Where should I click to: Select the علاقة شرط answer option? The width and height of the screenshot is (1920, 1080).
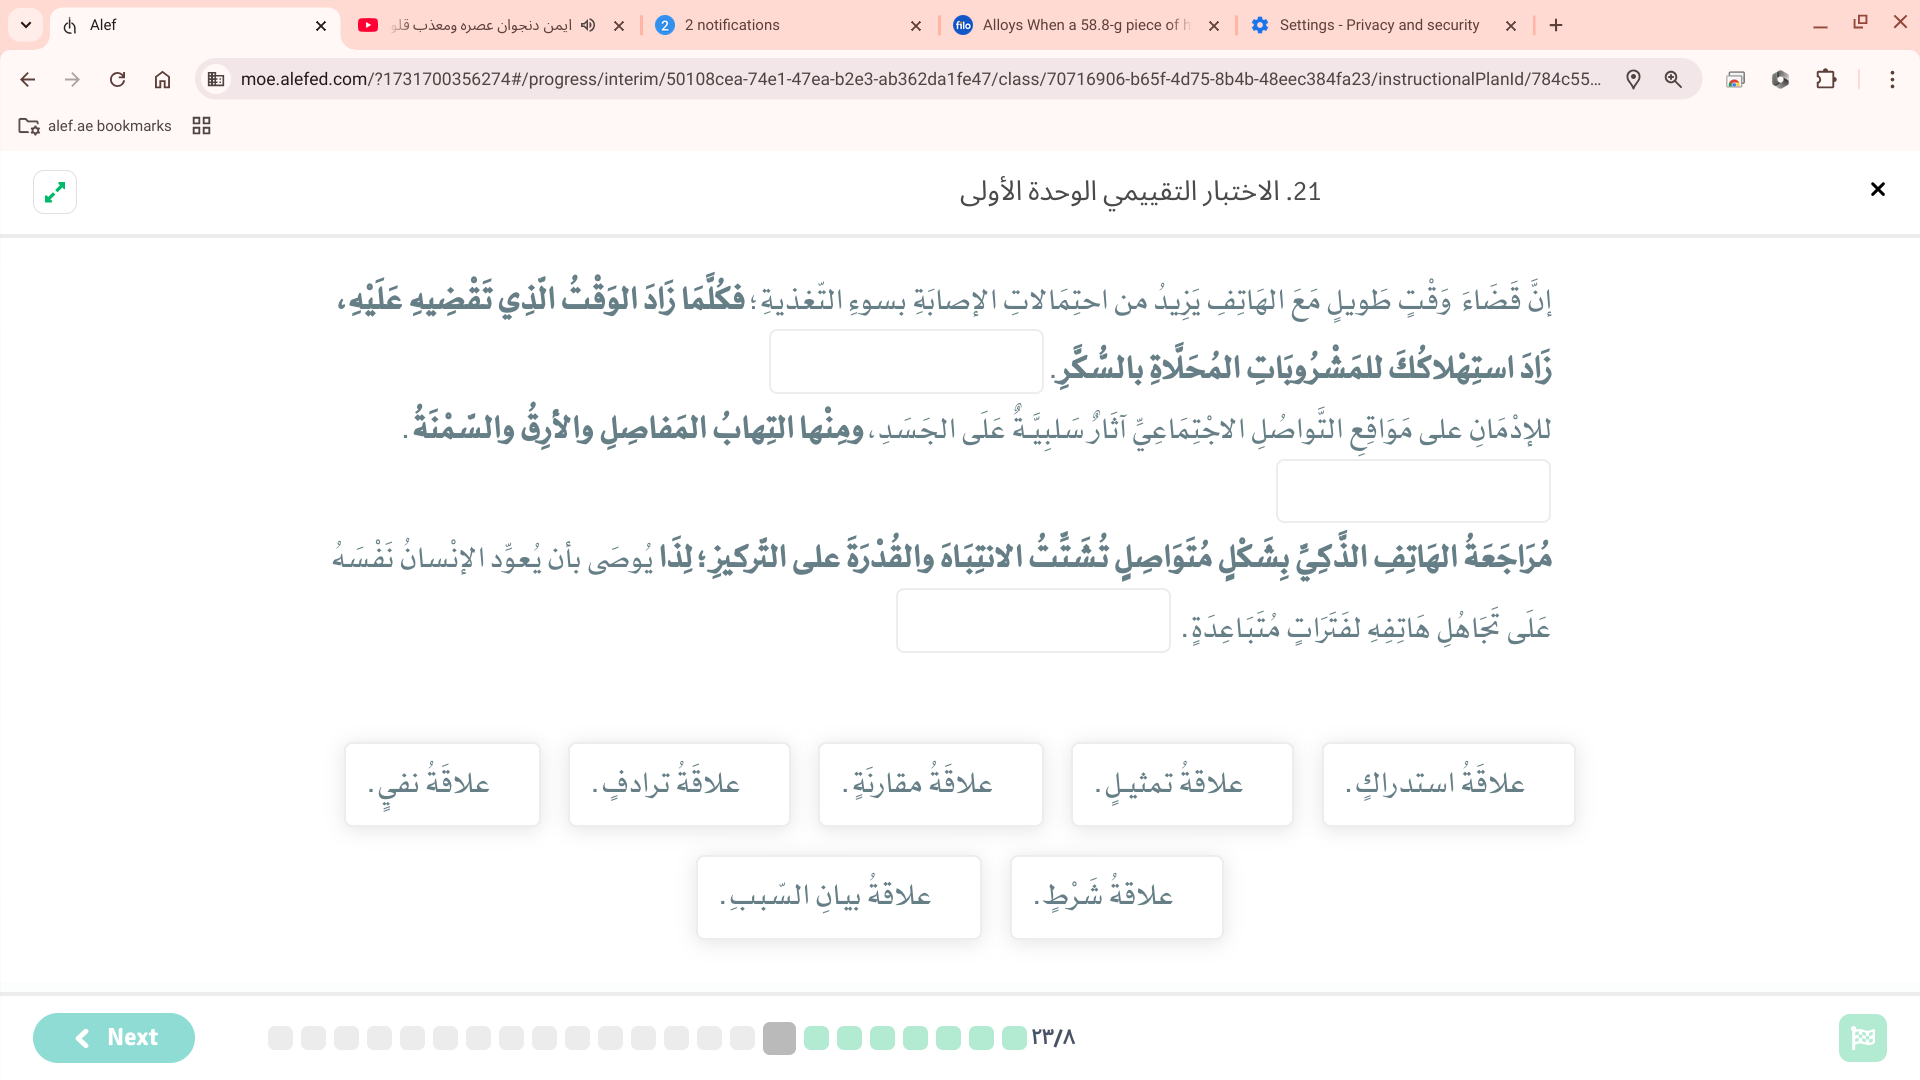(1116, 897)
